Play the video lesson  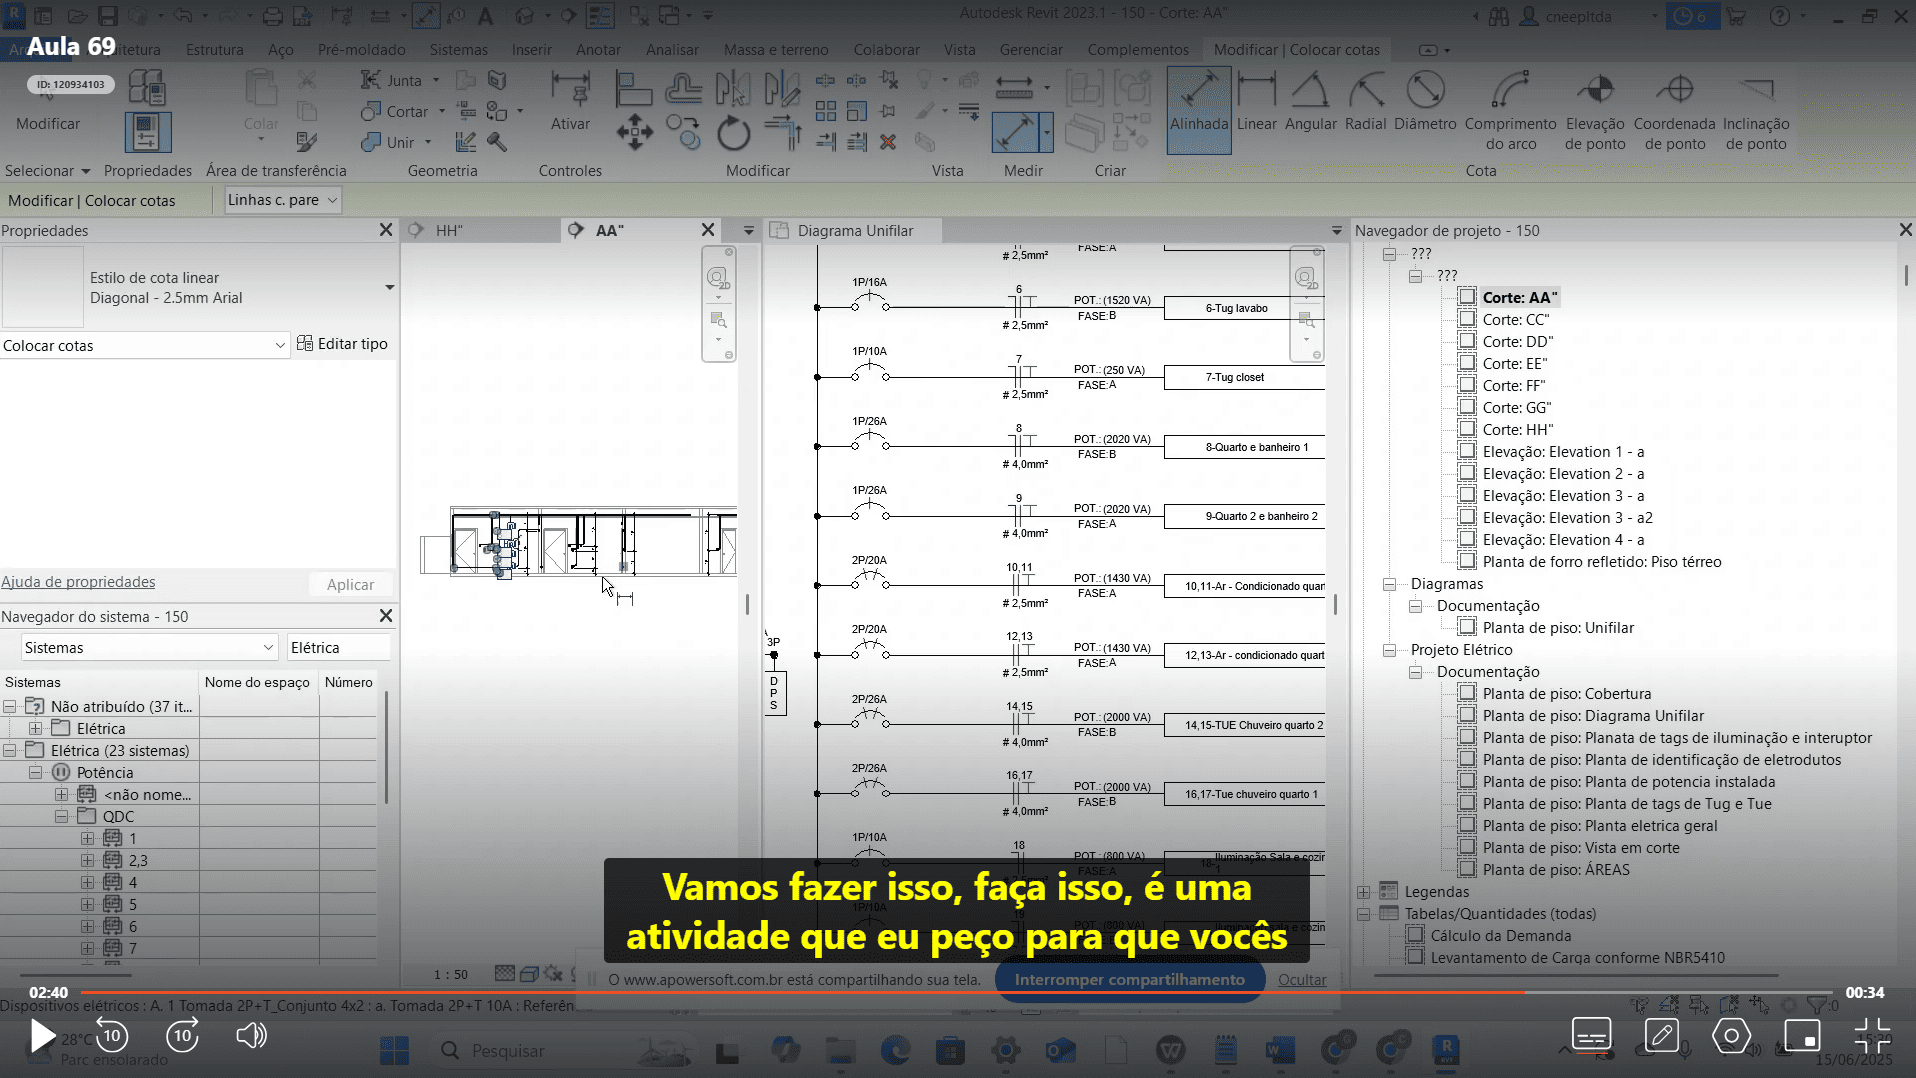(x=41, y=1036)
